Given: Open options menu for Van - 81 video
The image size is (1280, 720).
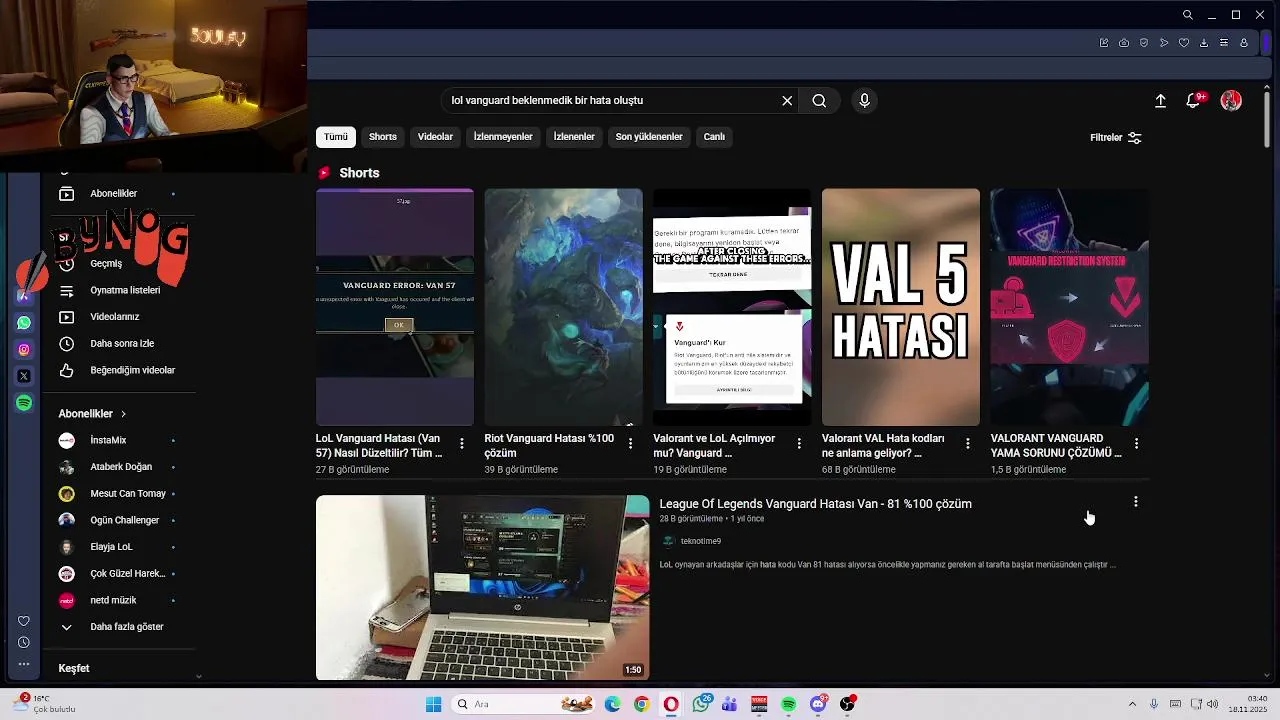Looking at the screenshot, I should tap(1136, 502).
